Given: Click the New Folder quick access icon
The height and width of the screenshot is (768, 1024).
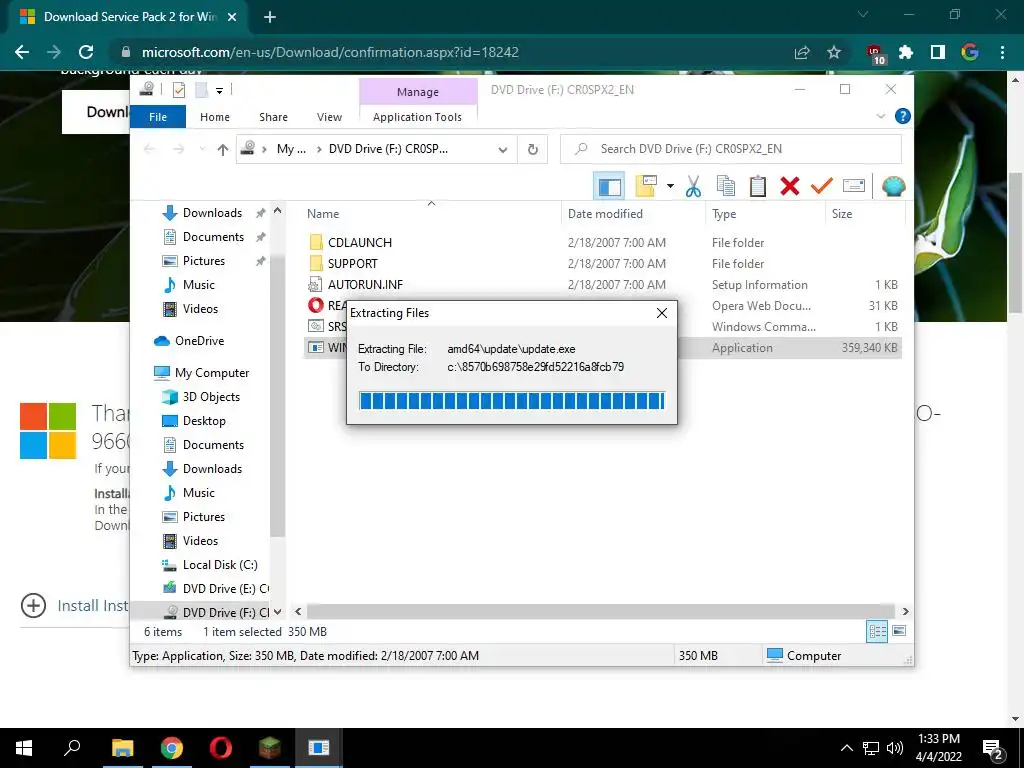Looking at the screenshot, I should click(x=201, y=90).
